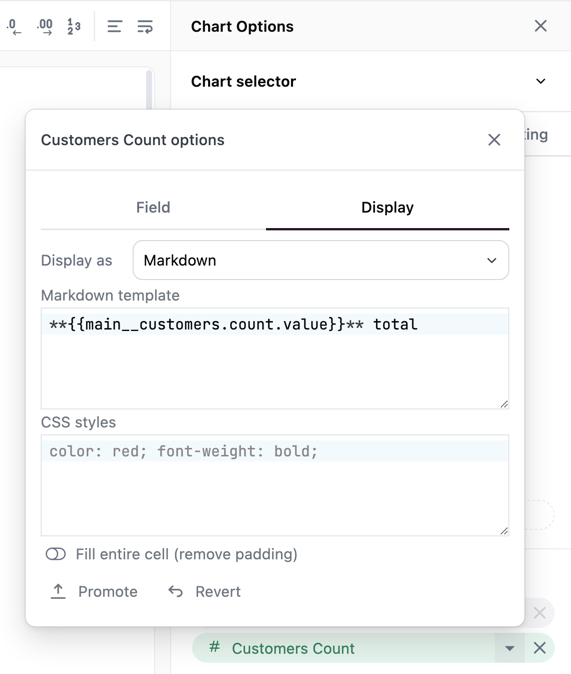Click the Promote button
The width and height of the screenshot is (571, 674).
tap(94, 591)
